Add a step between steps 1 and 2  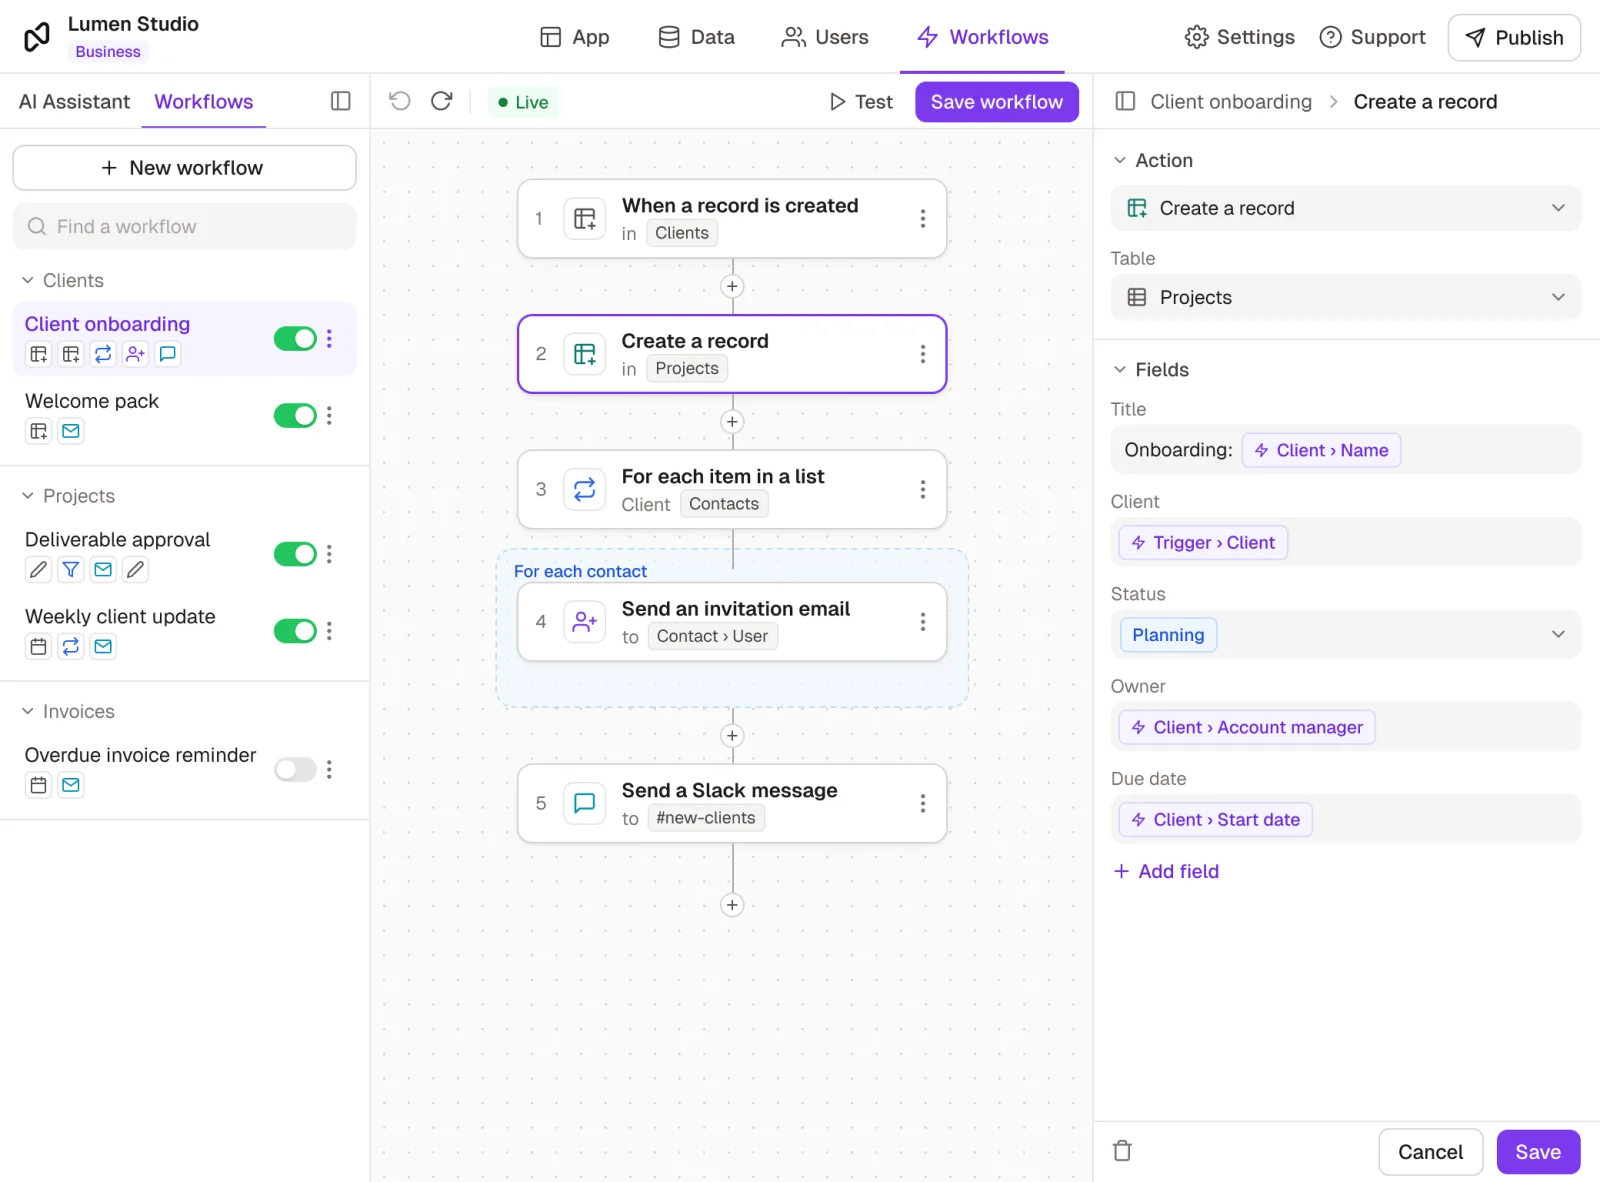pyautogui.click(x=732, y=286)
